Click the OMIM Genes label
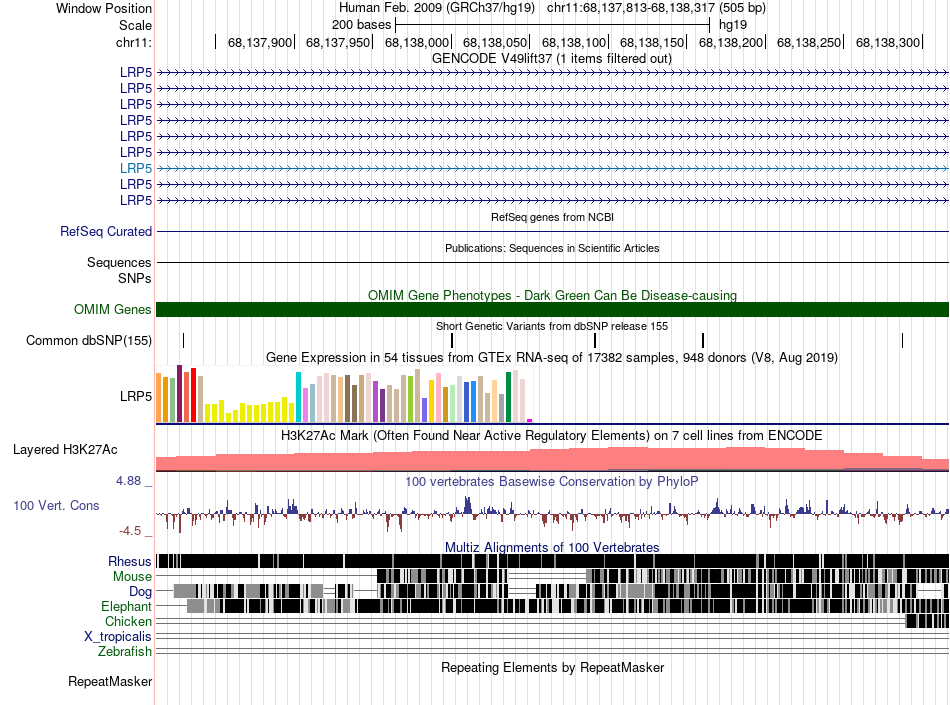The image size is (950, 705). (x=112, y=309)
